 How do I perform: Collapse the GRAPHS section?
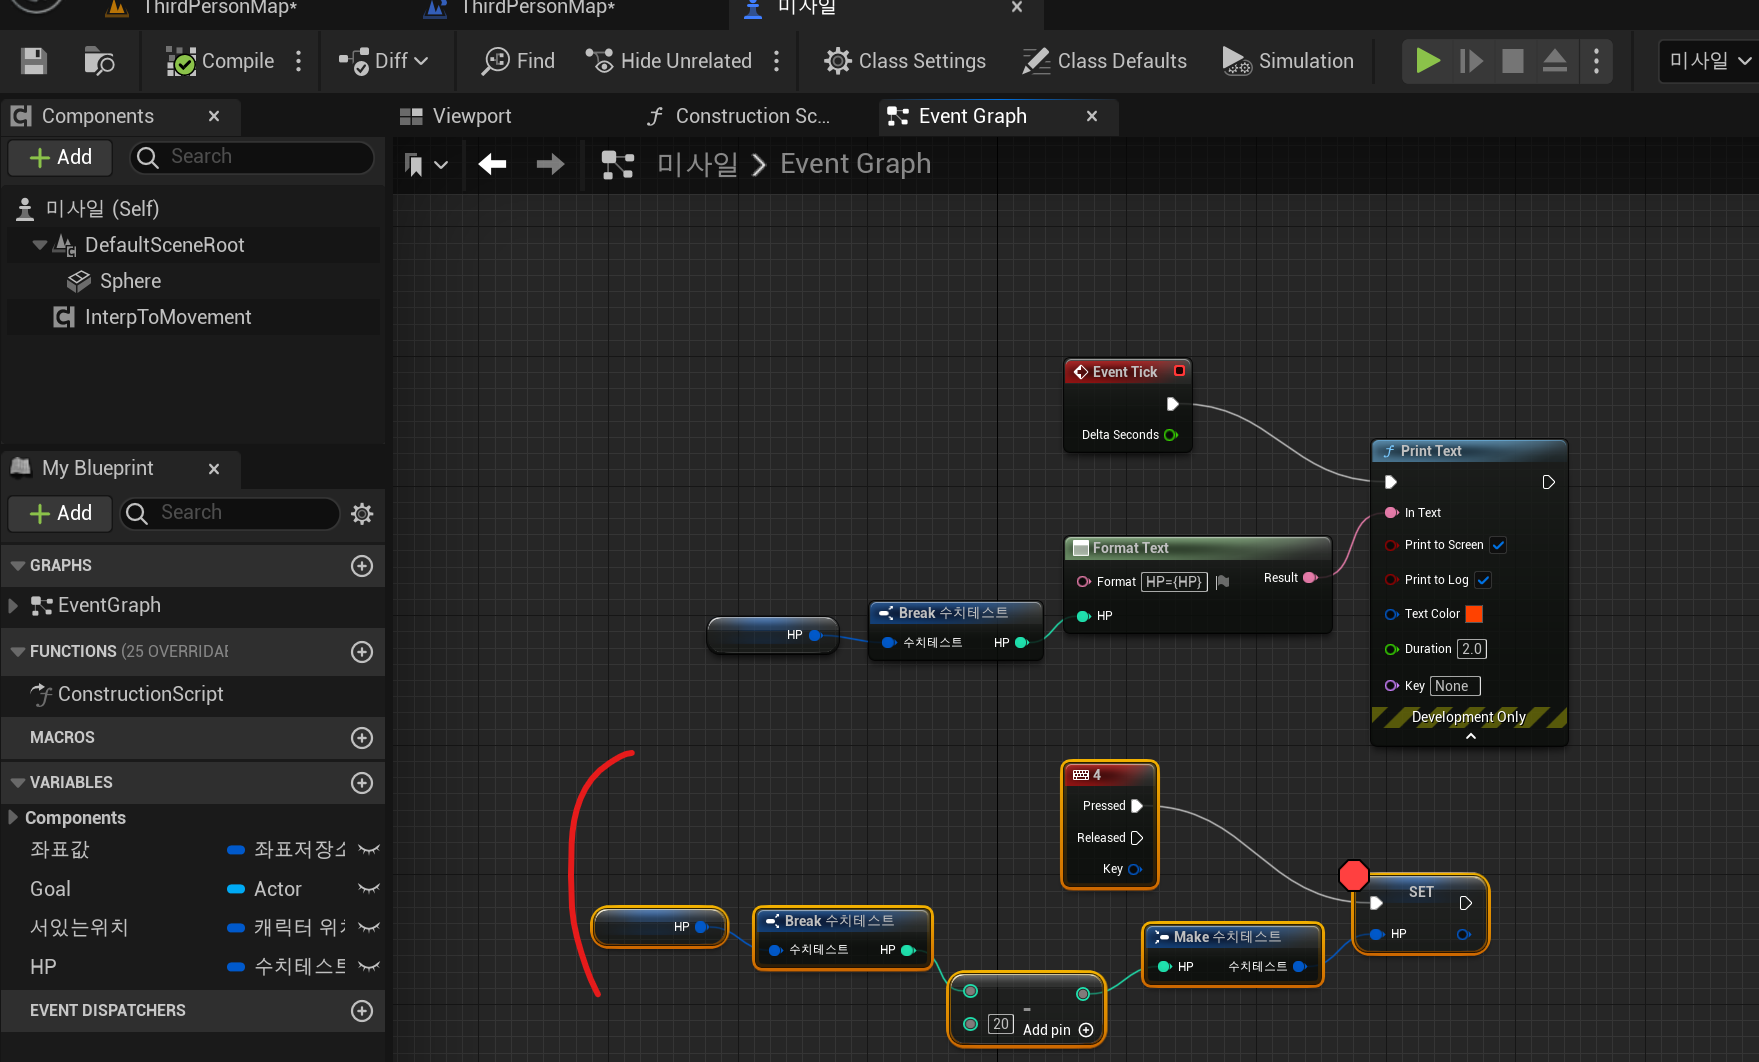17,565
